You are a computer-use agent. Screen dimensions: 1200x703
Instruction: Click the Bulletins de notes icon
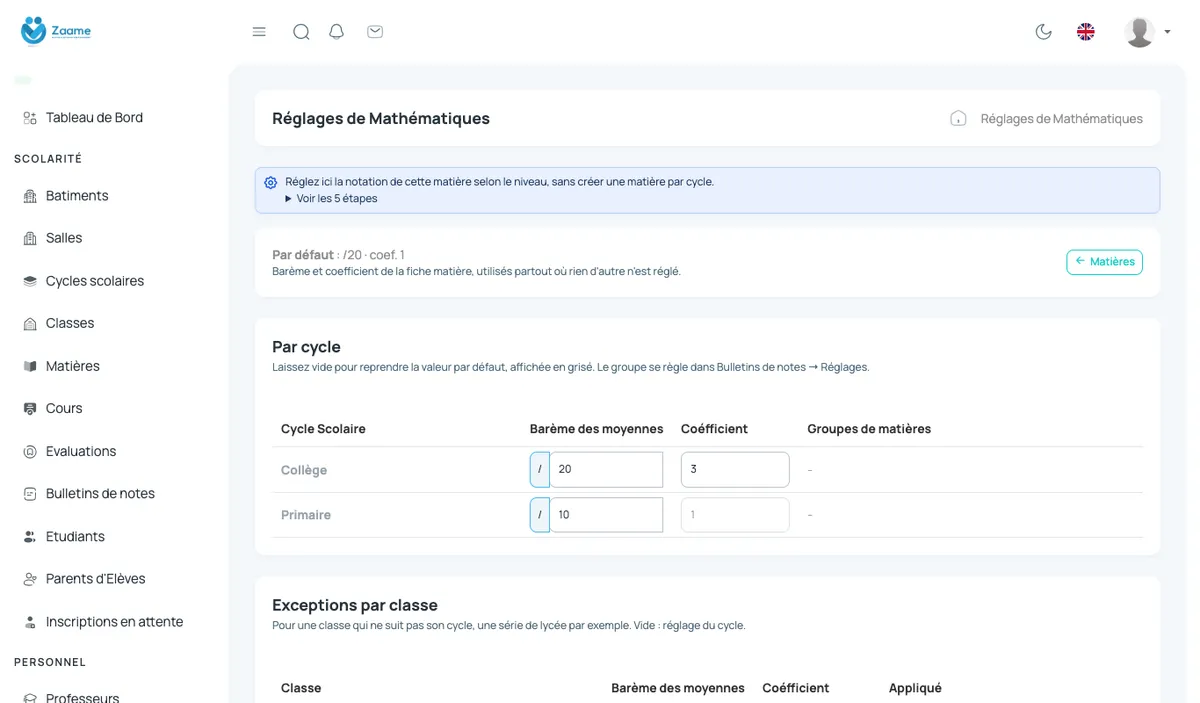point(30,494)
